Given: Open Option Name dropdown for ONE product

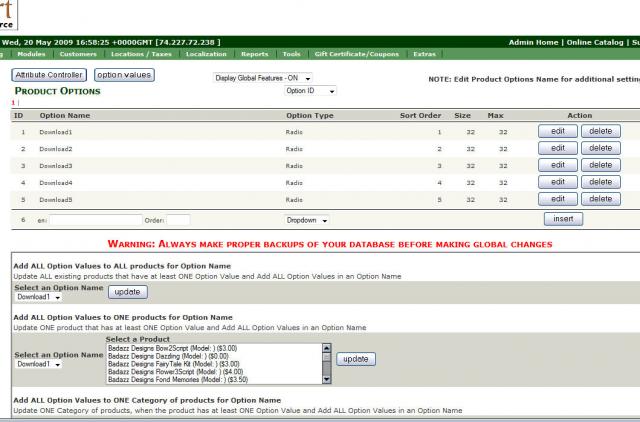Looking at the screenshot, I should click(x=38, y=364).
